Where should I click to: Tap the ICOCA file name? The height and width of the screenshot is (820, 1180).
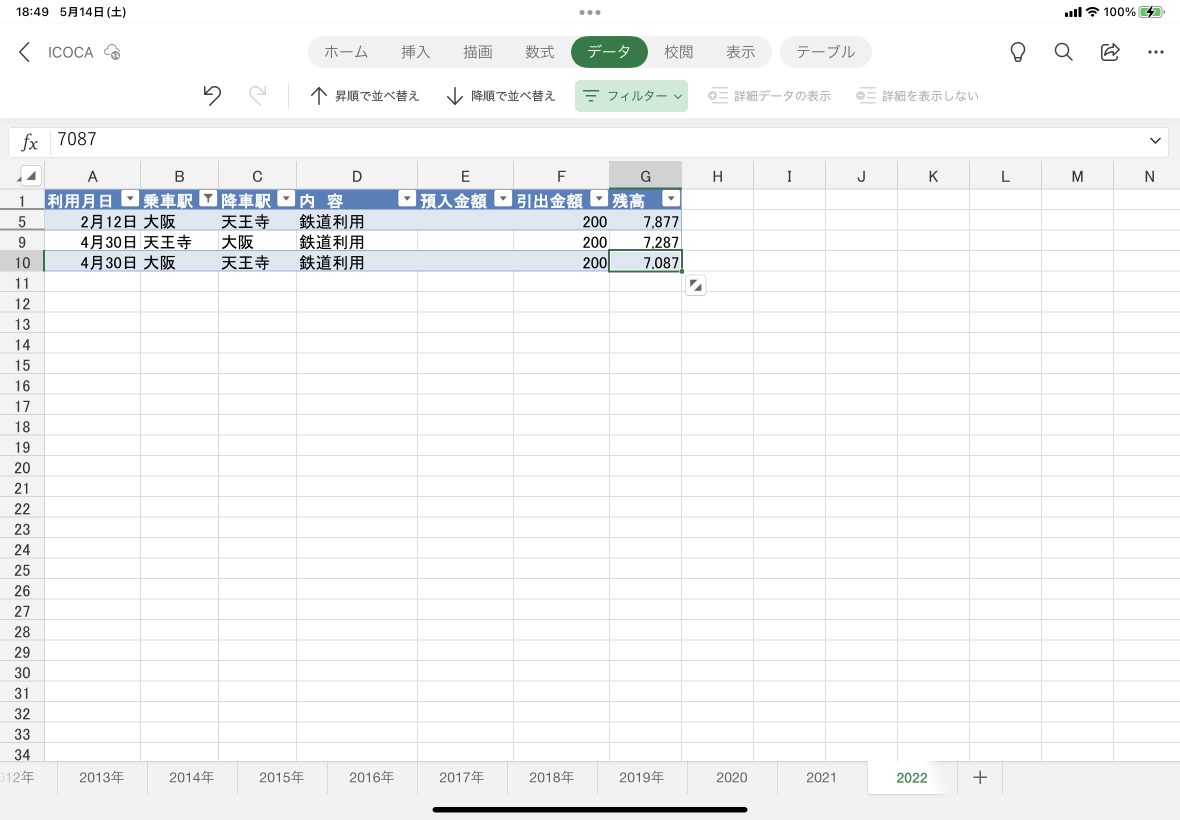coord(71,52)
